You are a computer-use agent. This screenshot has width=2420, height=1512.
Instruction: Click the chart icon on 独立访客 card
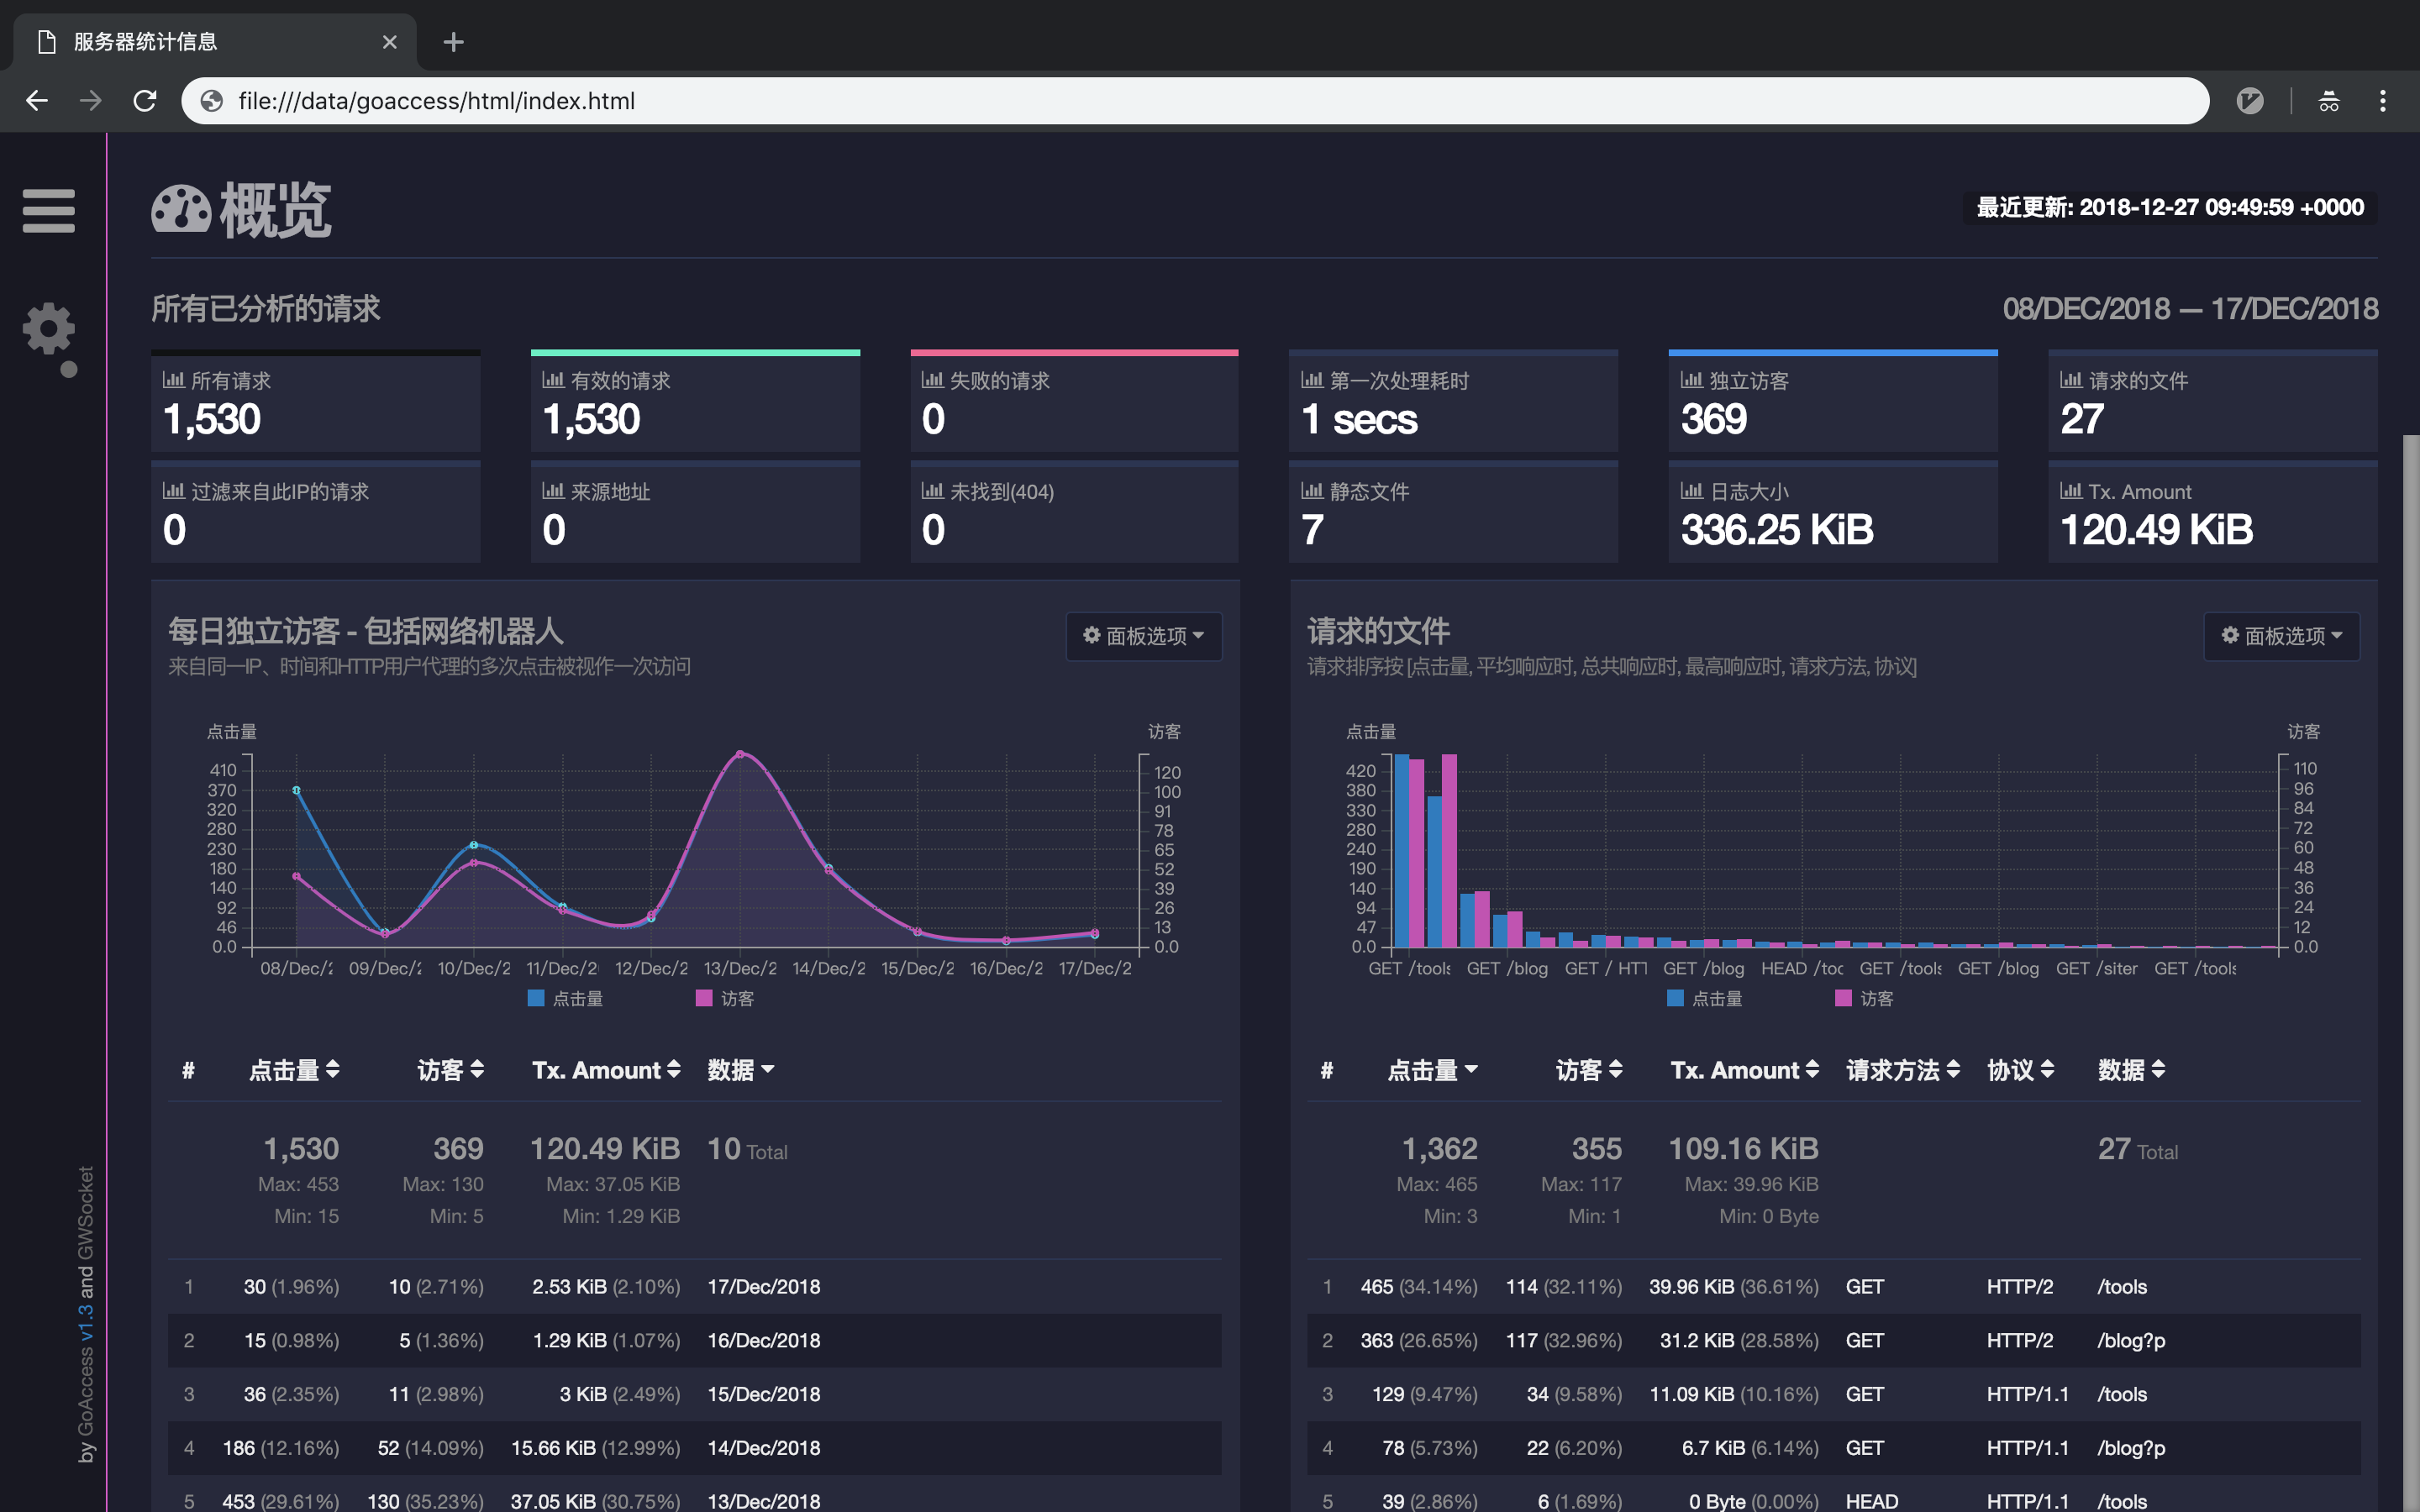(1692, 380)
